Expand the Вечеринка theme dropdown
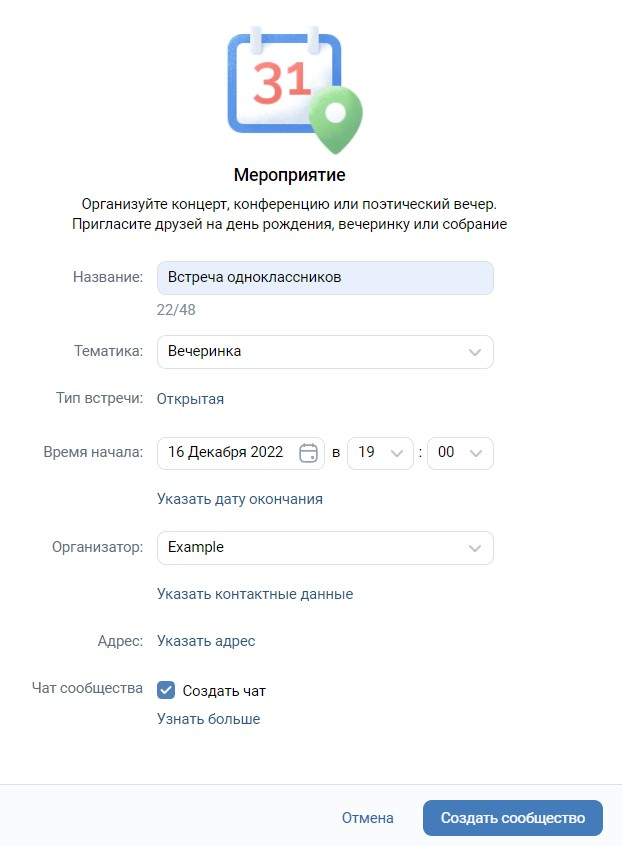 (325, 352)
